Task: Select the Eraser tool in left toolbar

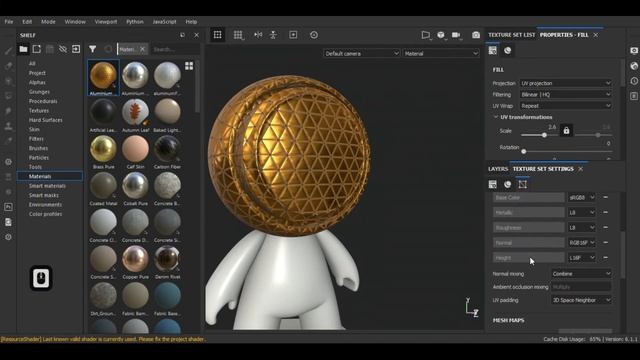Action: pos(8,66)
